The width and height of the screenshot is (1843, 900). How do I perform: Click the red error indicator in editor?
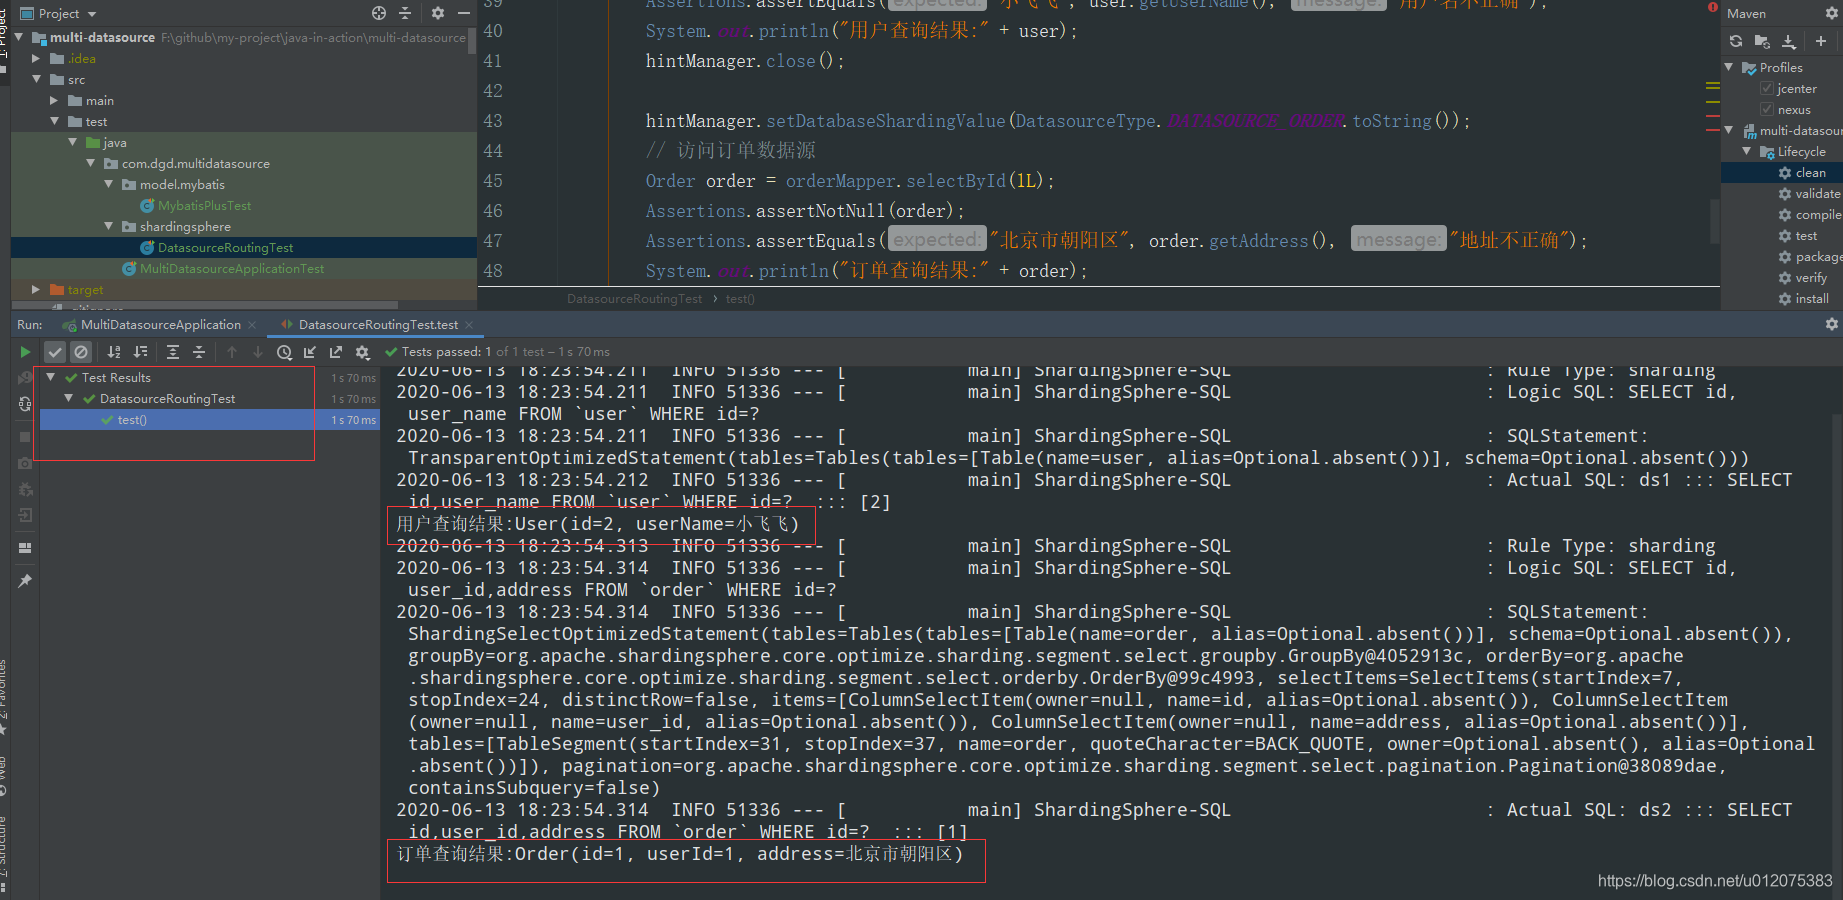coord(1712,7)
